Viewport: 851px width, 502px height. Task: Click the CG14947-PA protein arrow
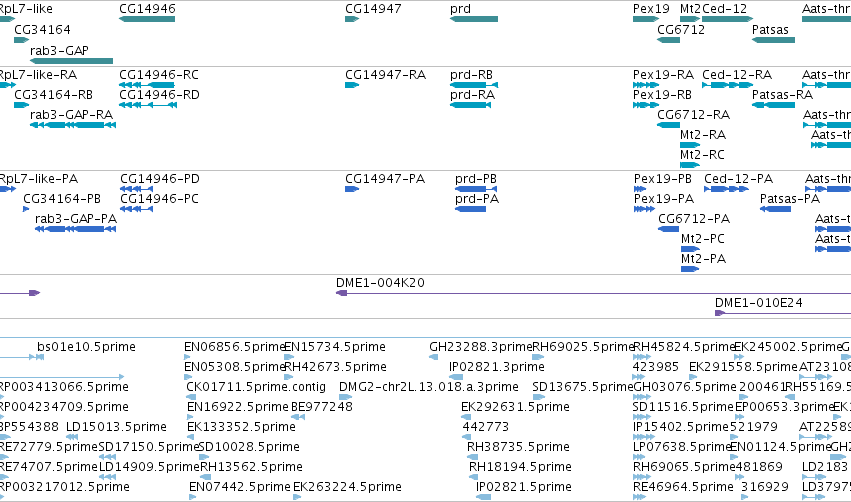tap(352, 189)
